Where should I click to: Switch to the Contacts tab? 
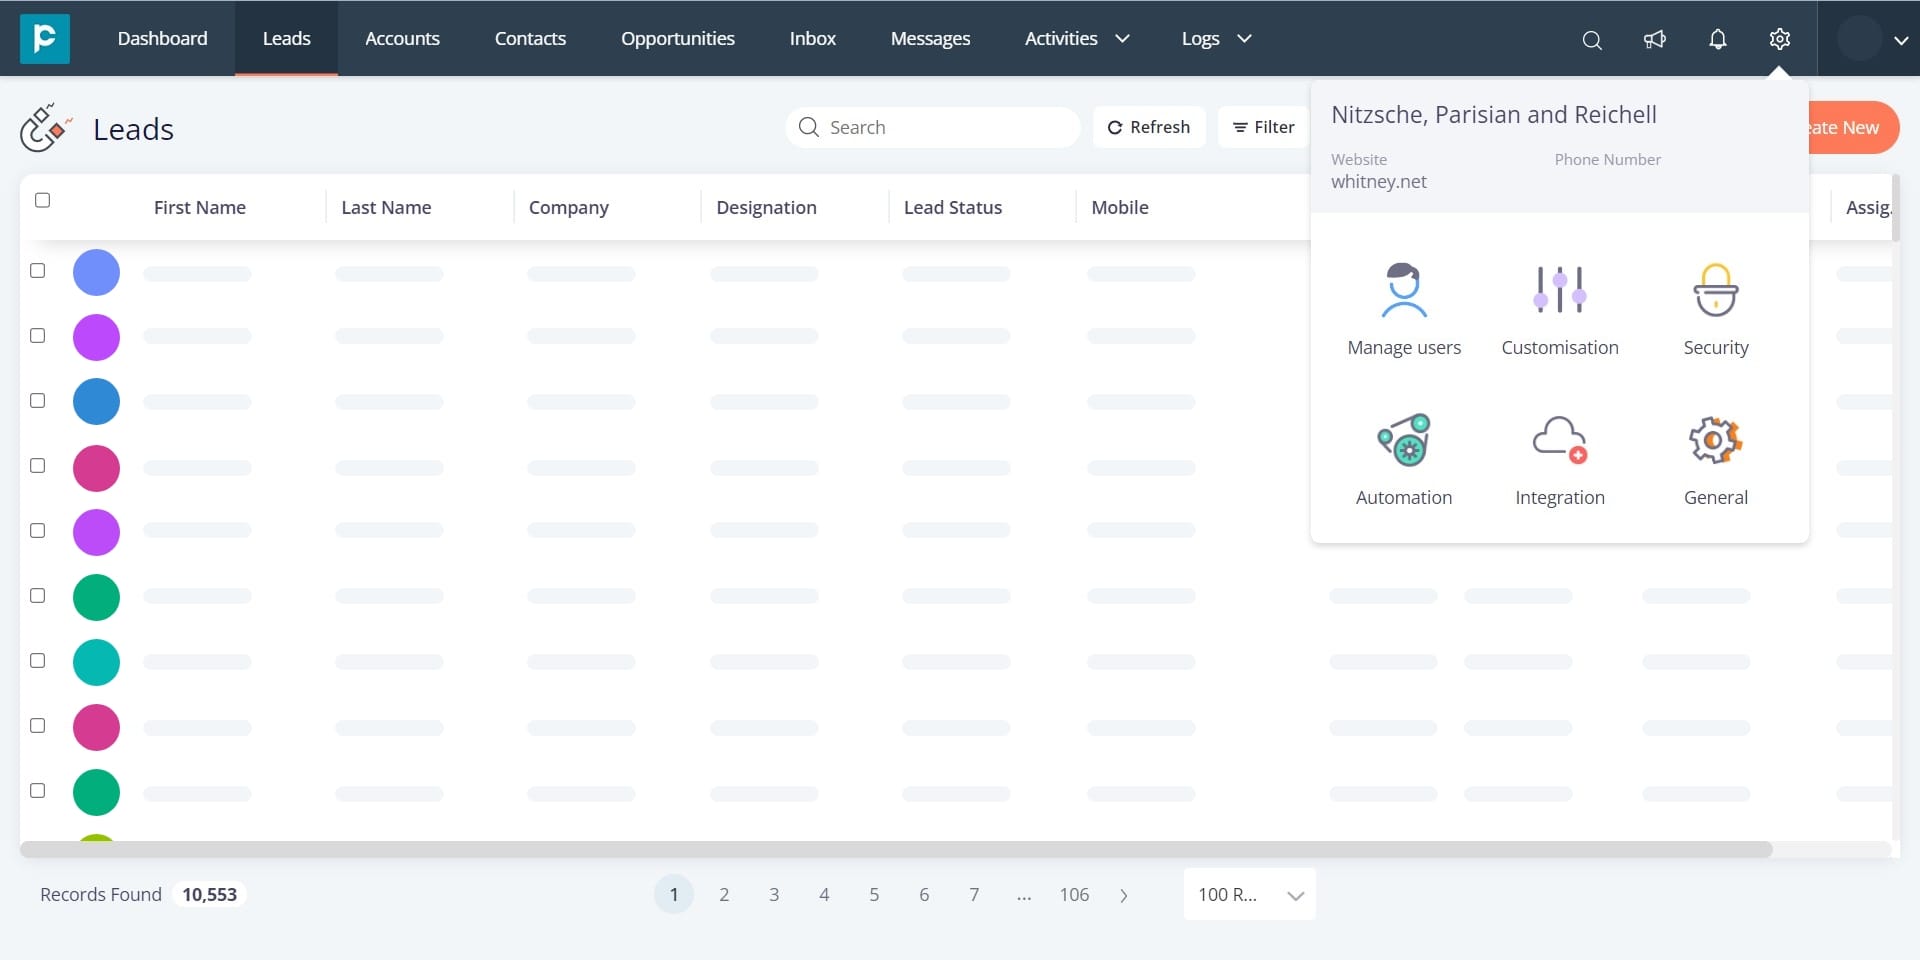[x=530, y=38]
